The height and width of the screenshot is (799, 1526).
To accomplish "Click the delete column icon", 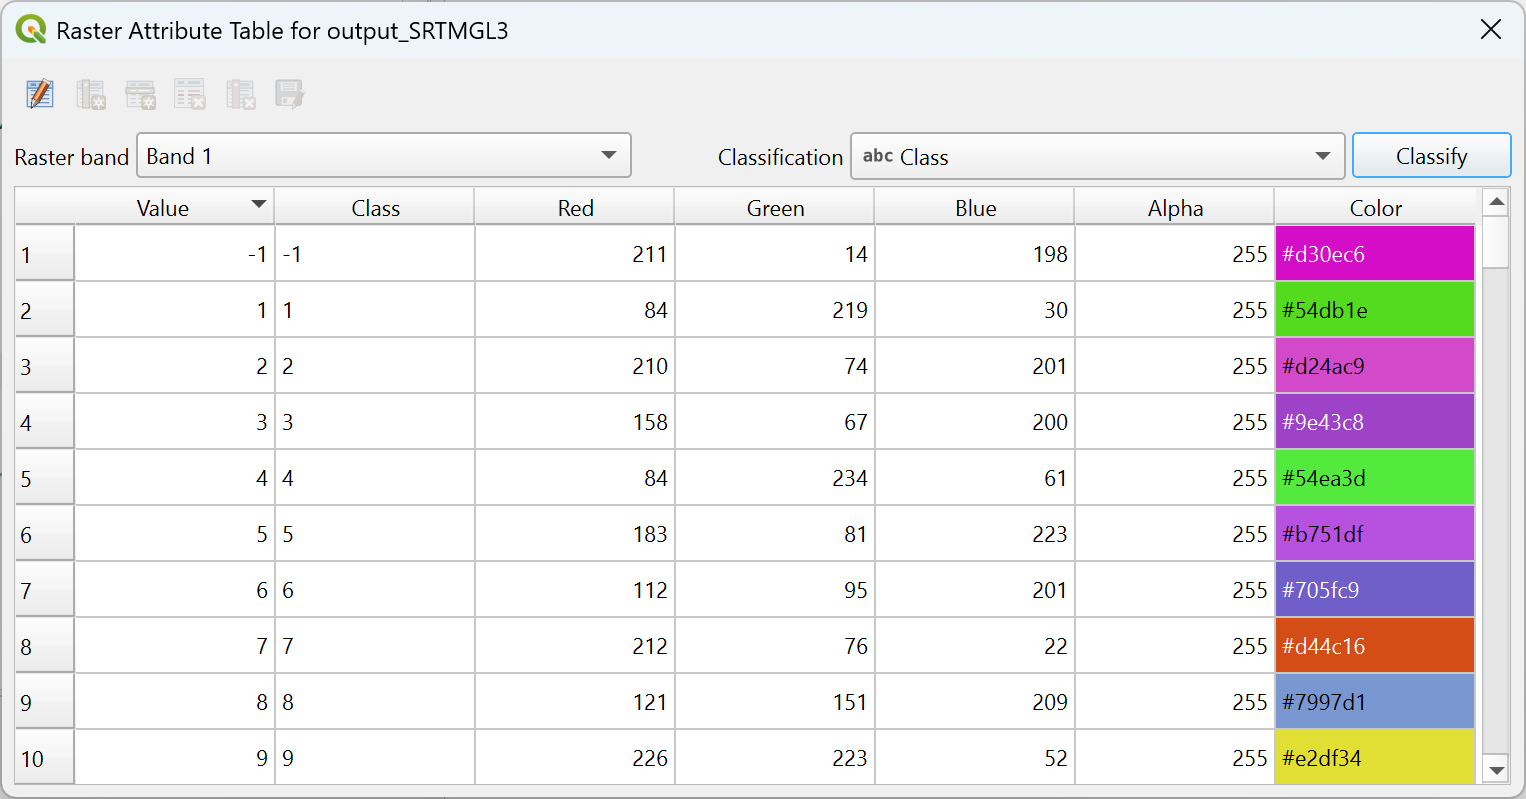I will point(240,94).
